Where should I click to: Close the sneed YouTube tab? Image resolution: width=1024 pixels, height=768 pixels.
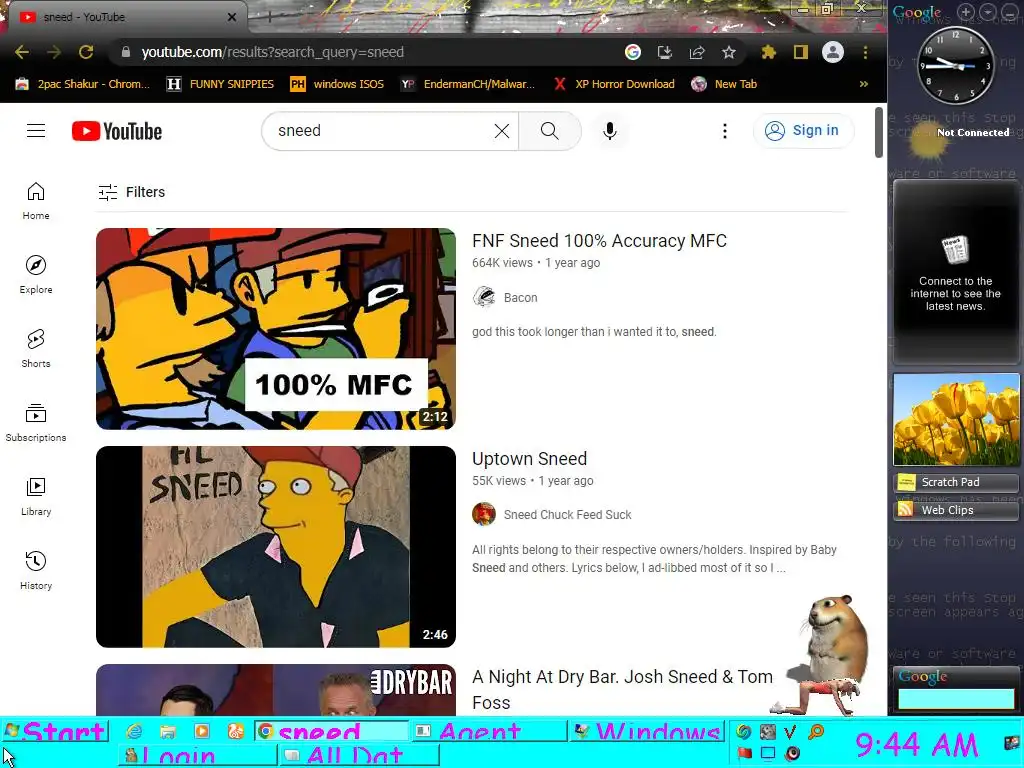[232, 17]
